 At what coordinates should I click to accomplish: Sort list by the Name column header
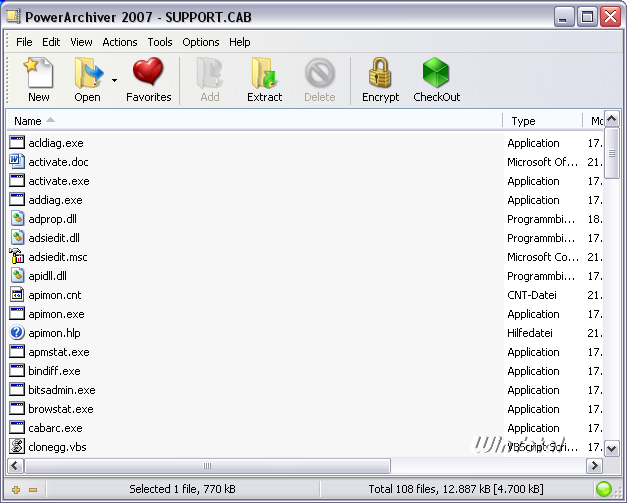[254, 121]
